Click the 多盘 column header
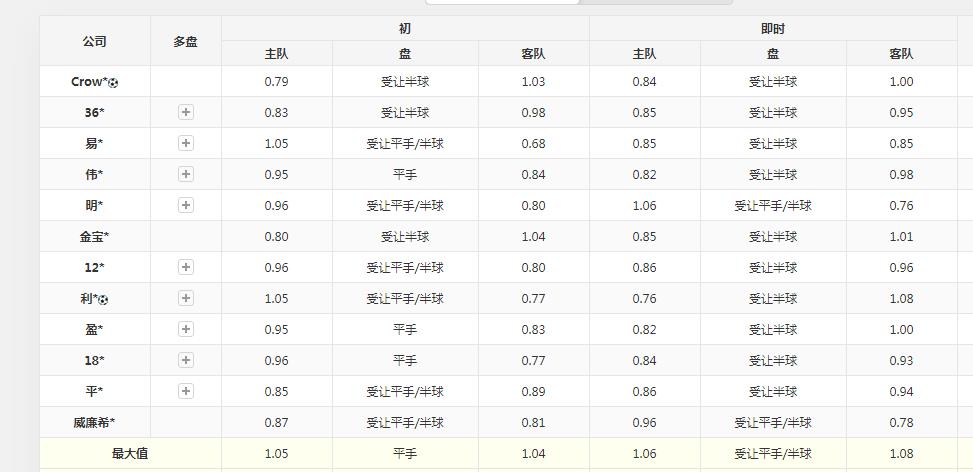The width and height of the screenshot is (973, 472). coord(186,41)
